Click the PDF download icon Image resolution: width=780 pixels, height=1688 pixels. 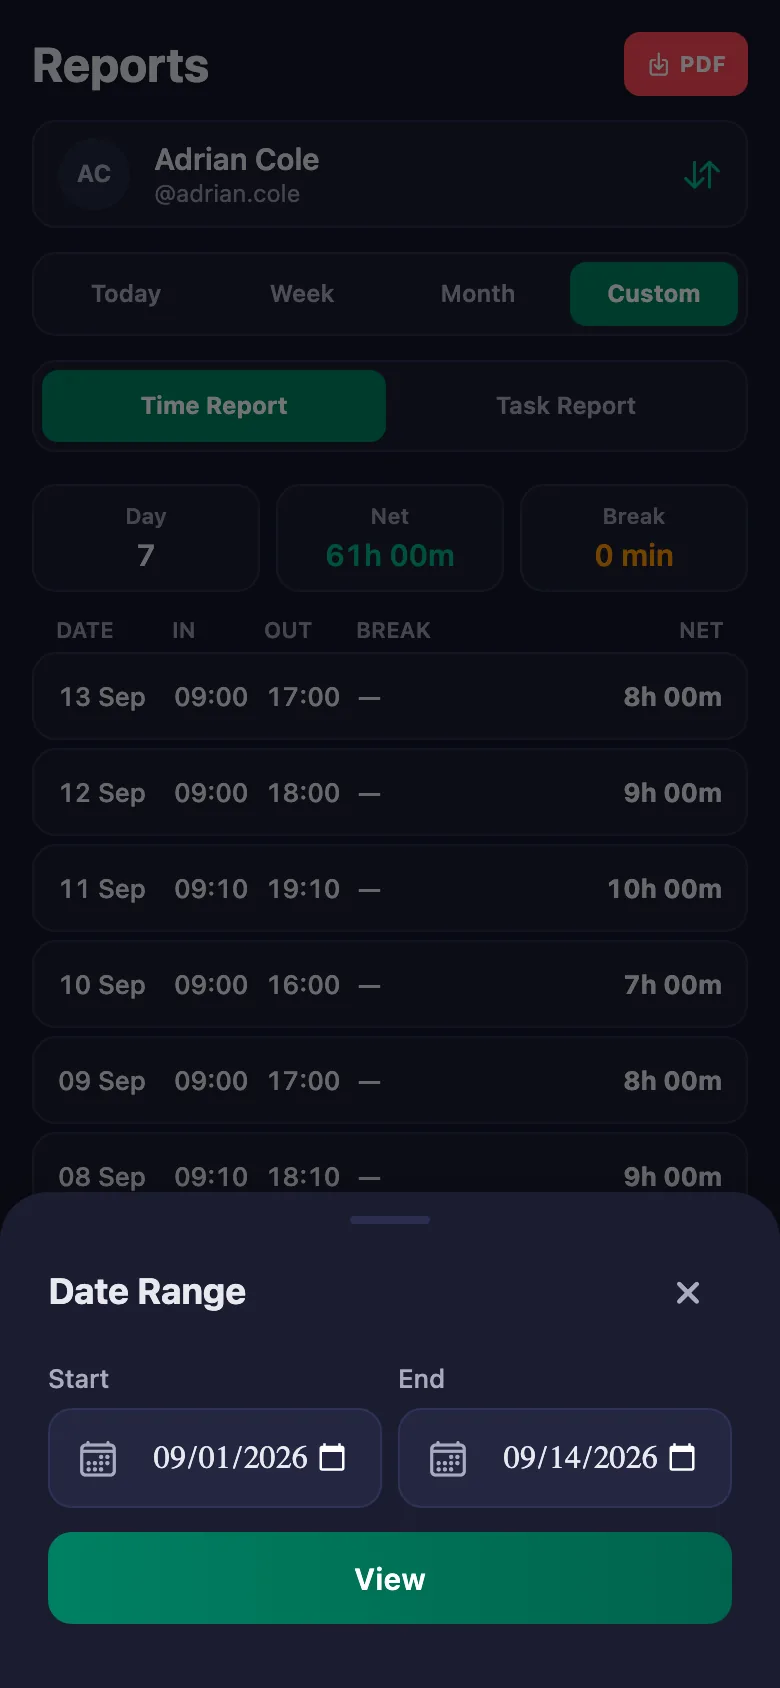click(x=658, y=65)
